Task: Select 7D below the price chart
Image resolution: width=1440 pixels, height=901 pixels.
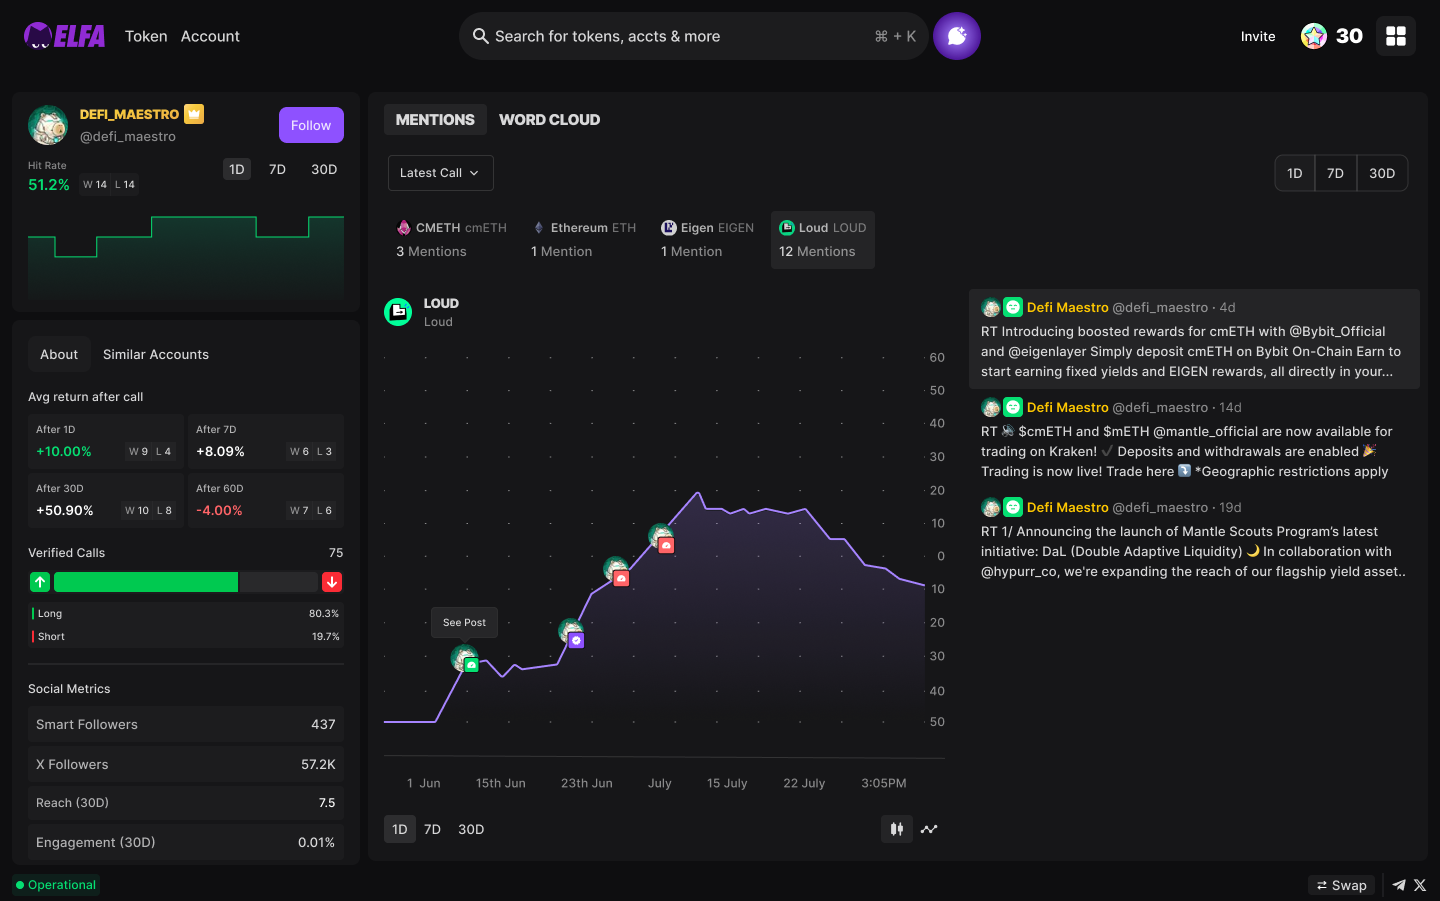Action: pyautogui.click(x=432, y=829)
